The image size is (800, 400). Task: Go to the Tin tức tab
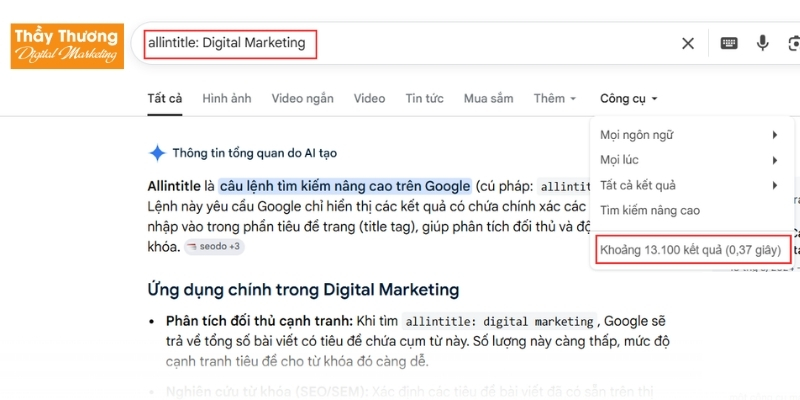click(x=424, y=98)
